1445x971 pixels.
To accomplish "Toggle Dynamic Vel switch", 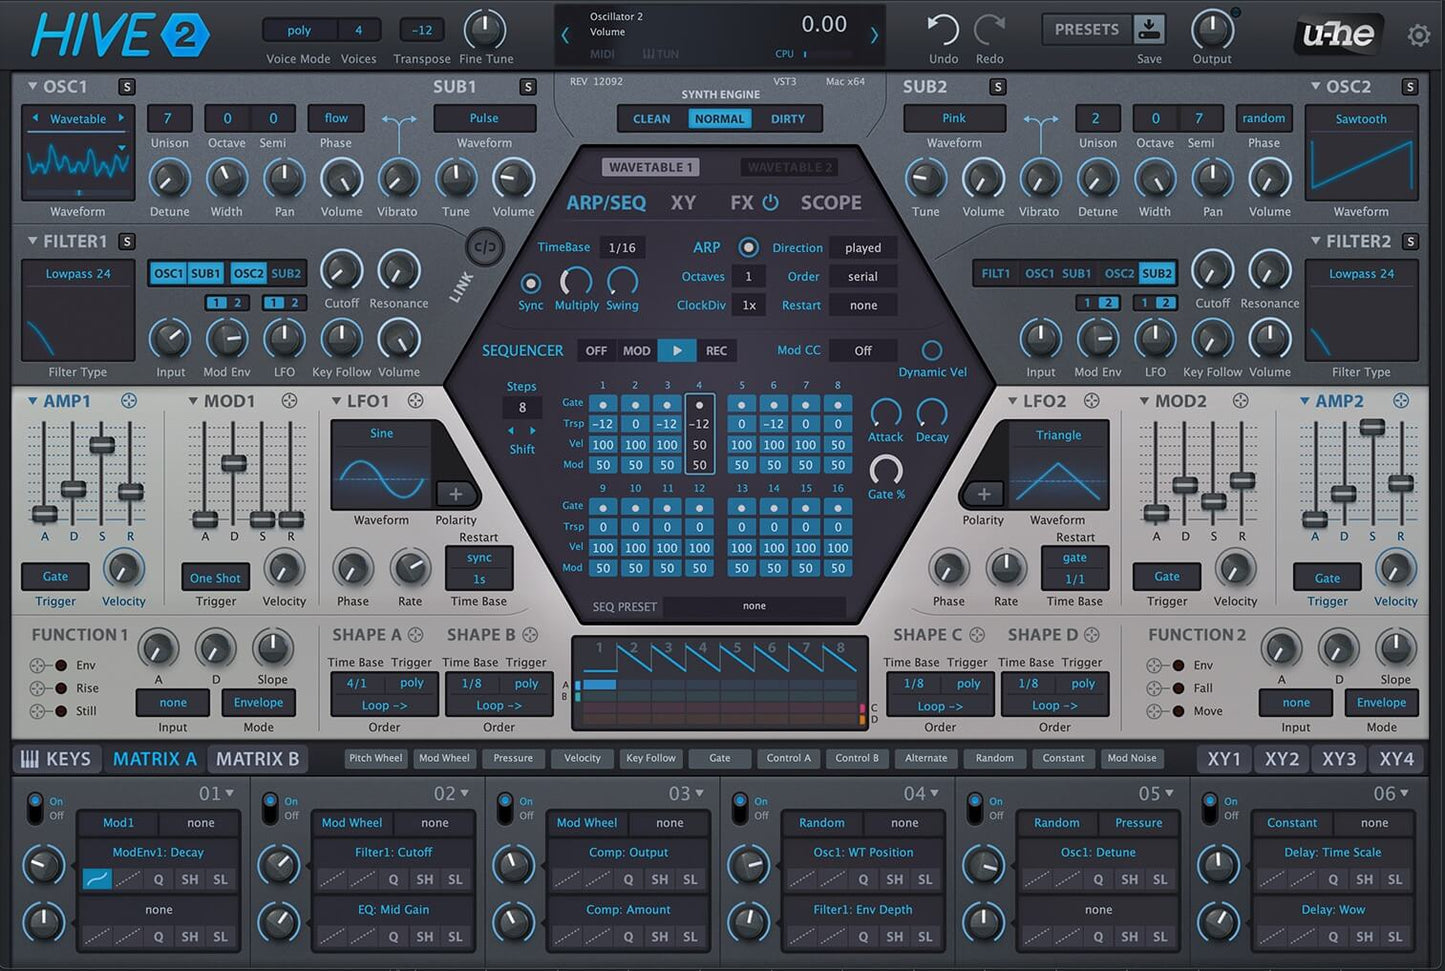I will 931,350.
